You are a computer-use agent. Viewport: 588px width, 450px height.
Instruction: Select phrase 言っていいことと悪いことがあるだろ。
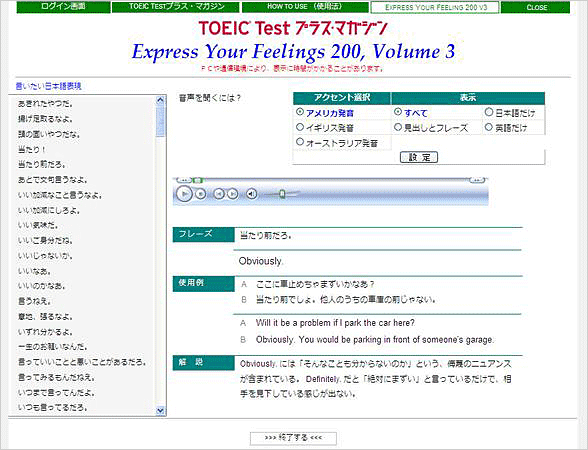[x=82, y=362]
